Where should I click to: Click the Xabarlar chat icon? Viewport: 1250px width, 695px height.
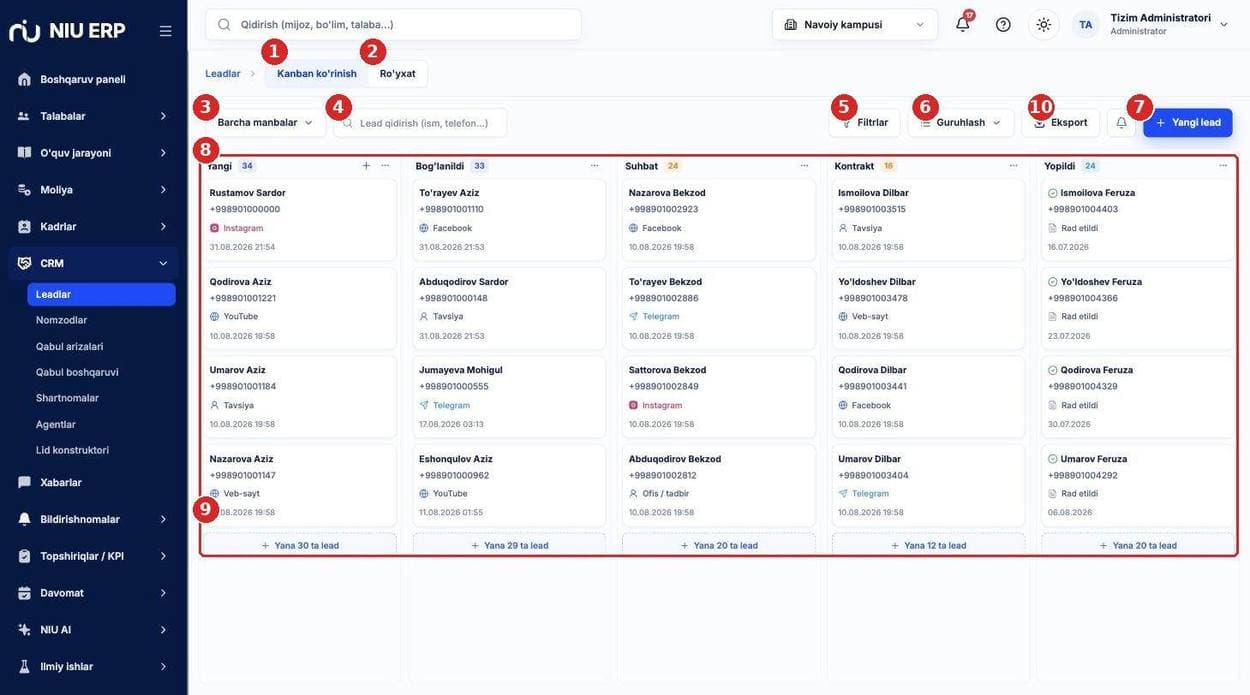point(24,482)
